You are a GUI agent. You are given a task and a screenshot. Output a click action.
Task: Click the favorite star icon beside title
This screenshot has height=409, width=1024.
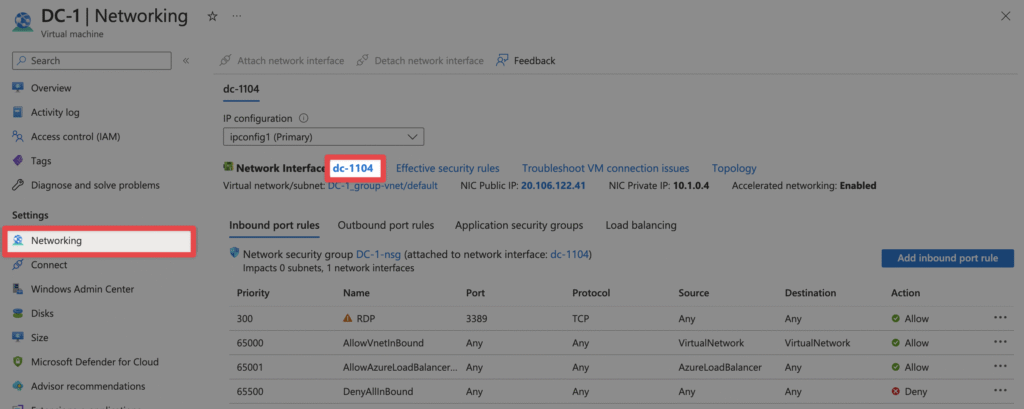(x=212, y=16)
